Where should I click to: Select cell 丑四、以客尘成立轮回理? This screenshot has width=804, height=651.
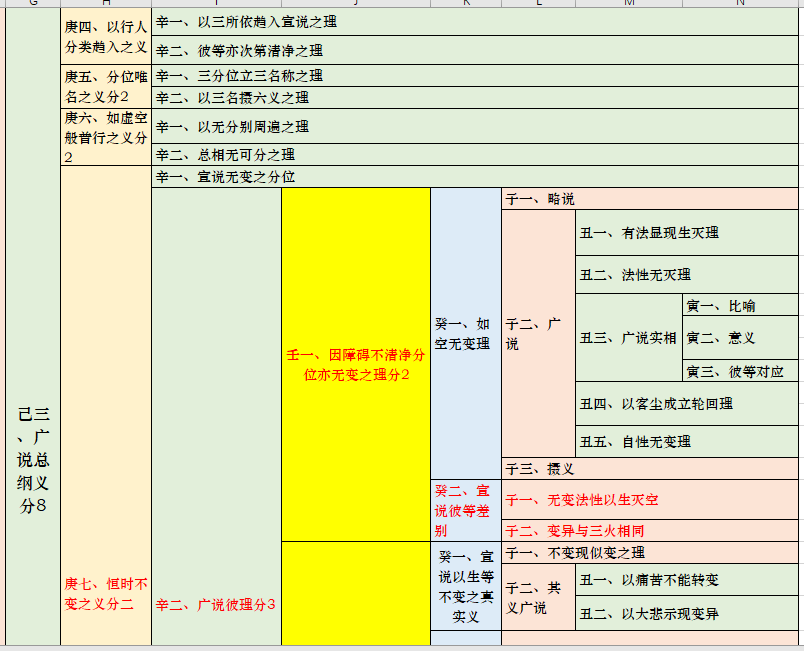click(x=687, y=404)
